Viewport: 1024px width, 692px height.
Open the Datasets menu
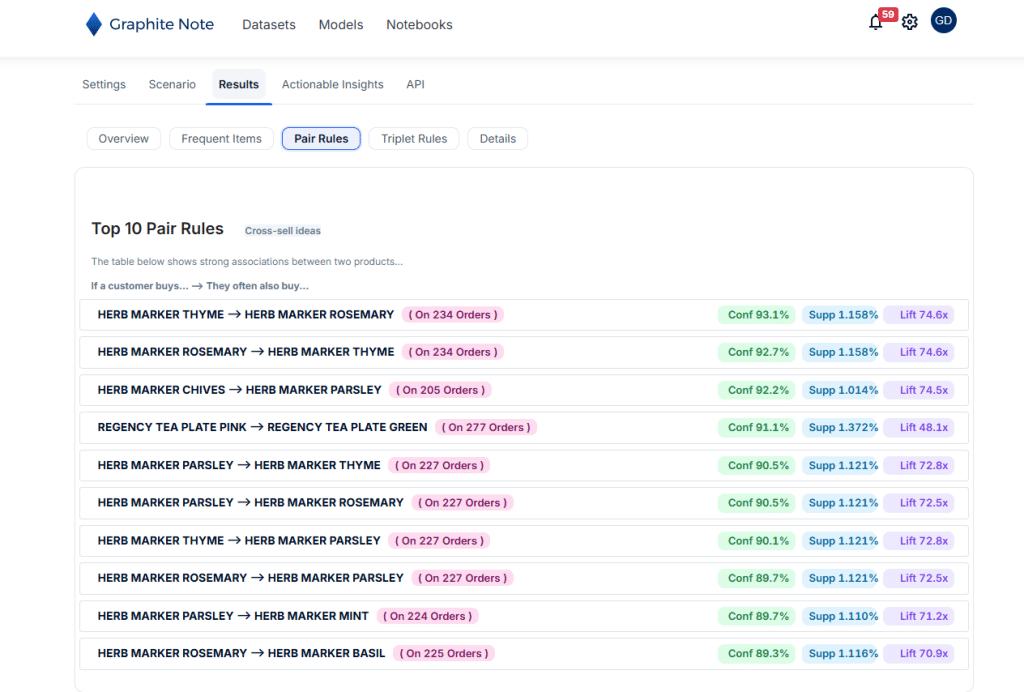tap(269, 25)
